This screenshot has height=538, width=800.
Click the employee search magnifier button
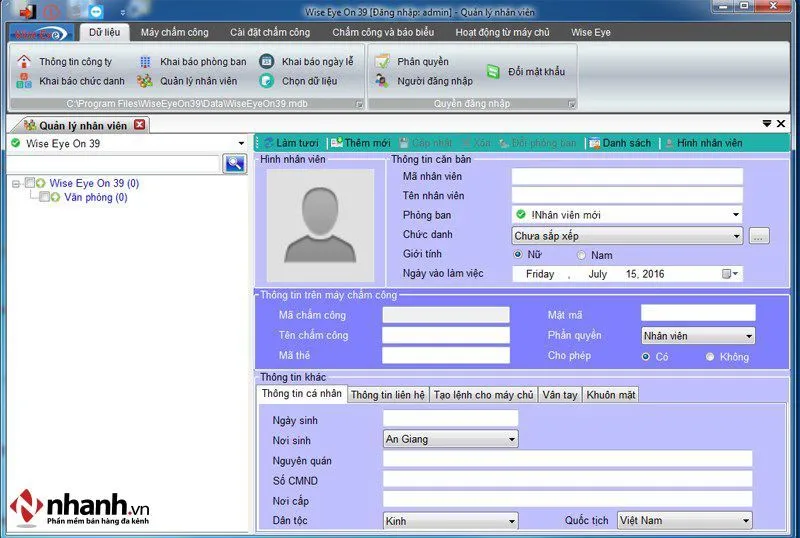(x=235, y=164)
